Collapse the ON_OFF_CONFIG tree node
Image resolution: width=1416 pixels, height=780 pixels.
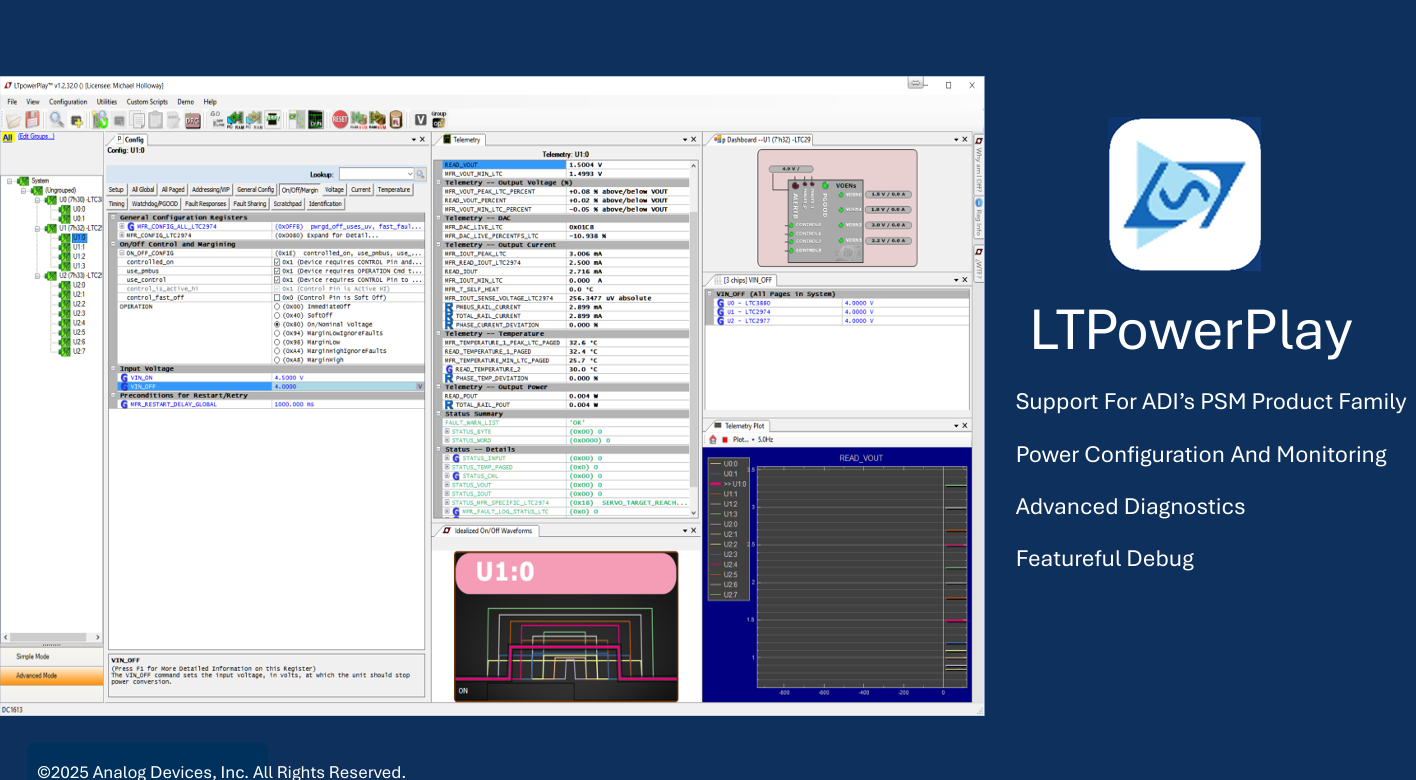pyautogui.click(x=122, y=253)
